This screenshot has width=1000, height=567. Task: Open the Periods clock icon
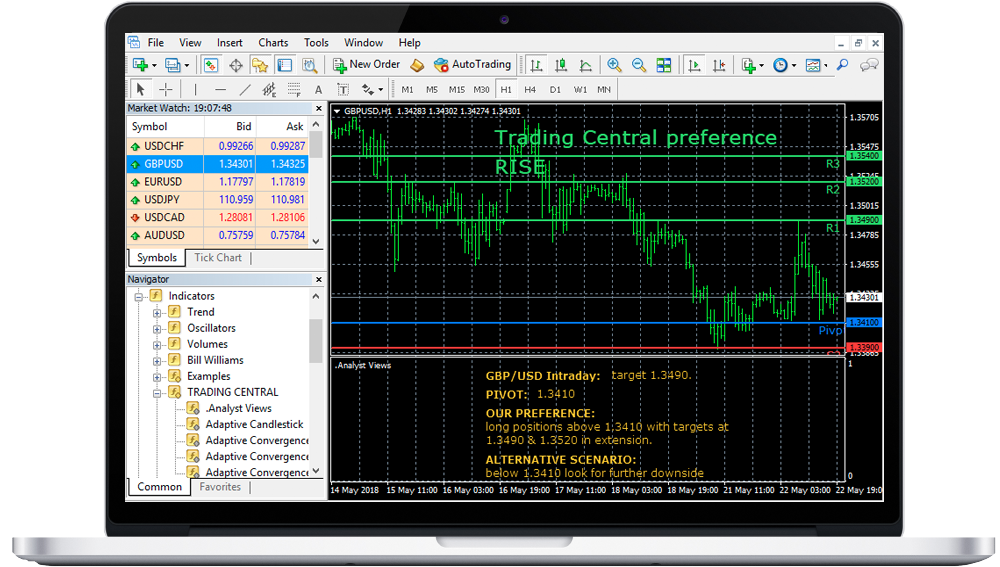tap(780, 65)
